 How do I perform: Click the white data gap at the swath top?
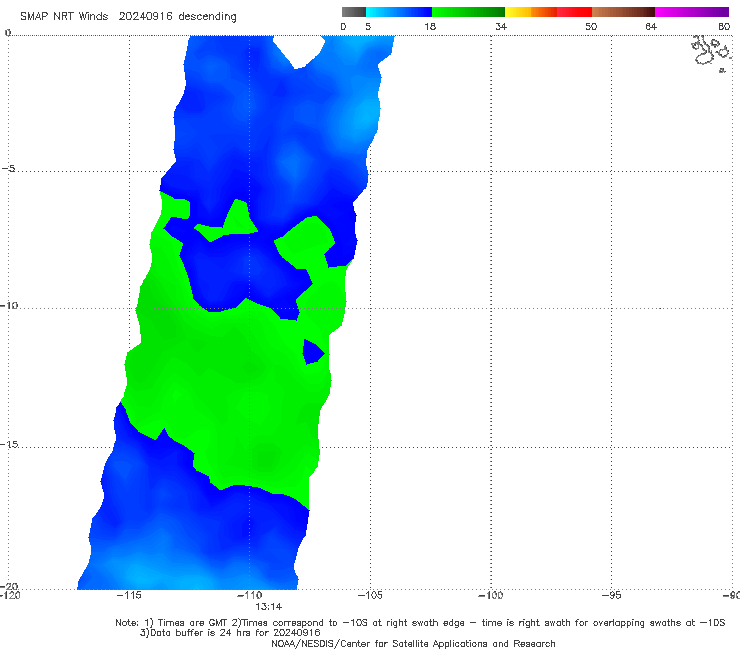(x=299, y=51)
